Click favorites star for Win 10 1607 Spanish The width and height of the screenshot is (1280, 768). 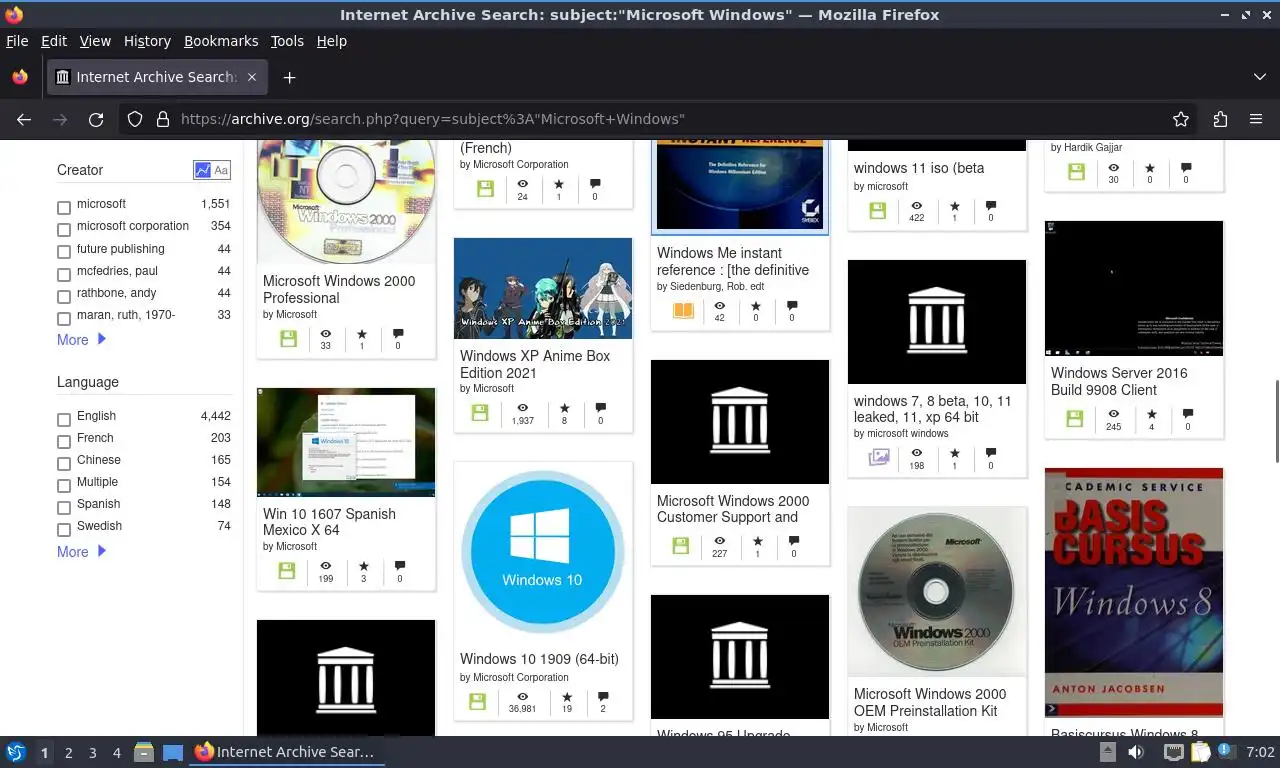tap(364, 566)
